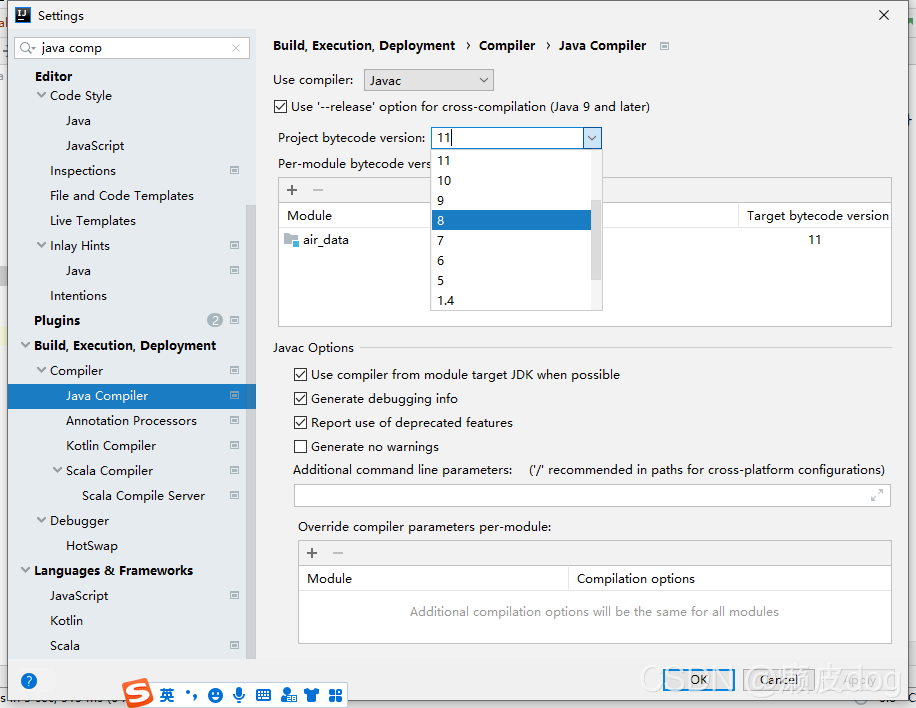Collapse Build, Execution, Deployment section
The image size is (916, 708).
click(26, 345)
